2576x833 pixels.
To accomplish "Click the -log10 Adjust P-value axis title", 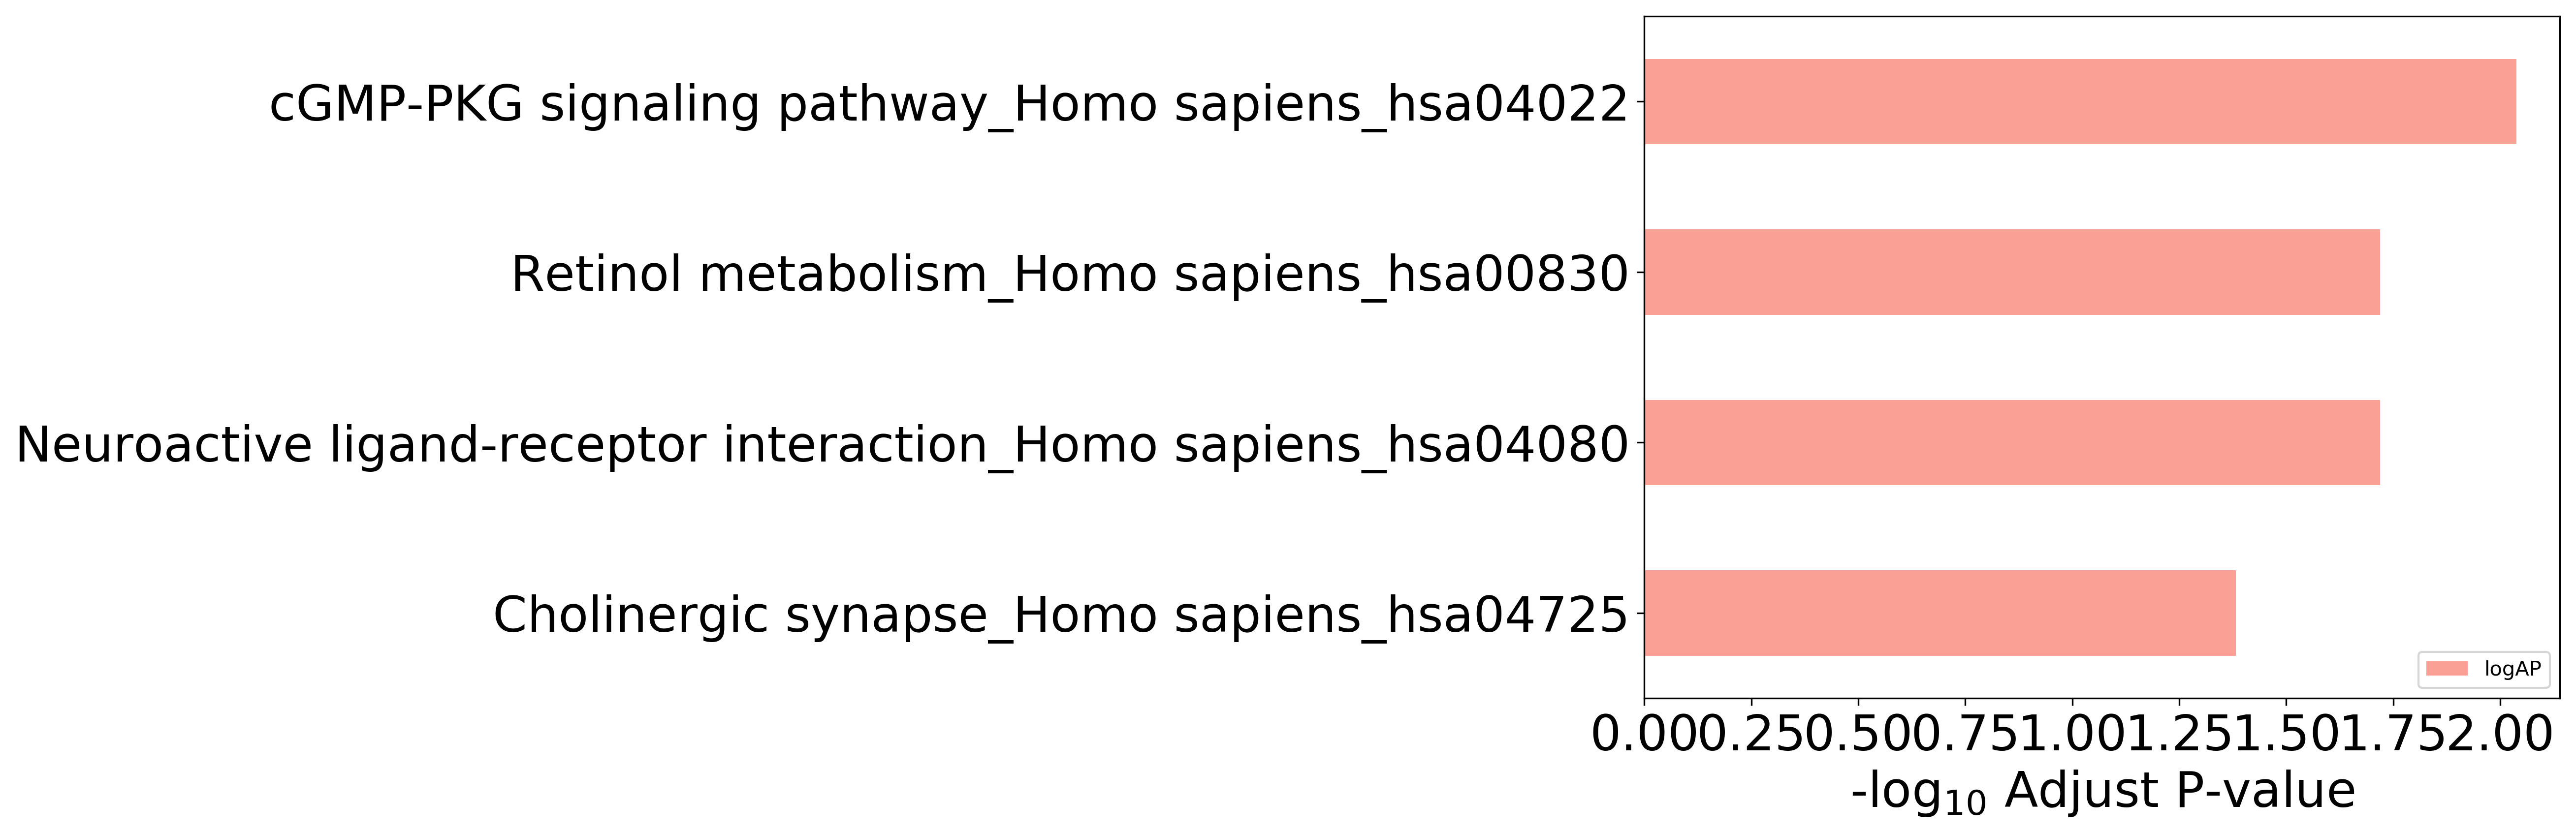I will [x=2102, y=792].
